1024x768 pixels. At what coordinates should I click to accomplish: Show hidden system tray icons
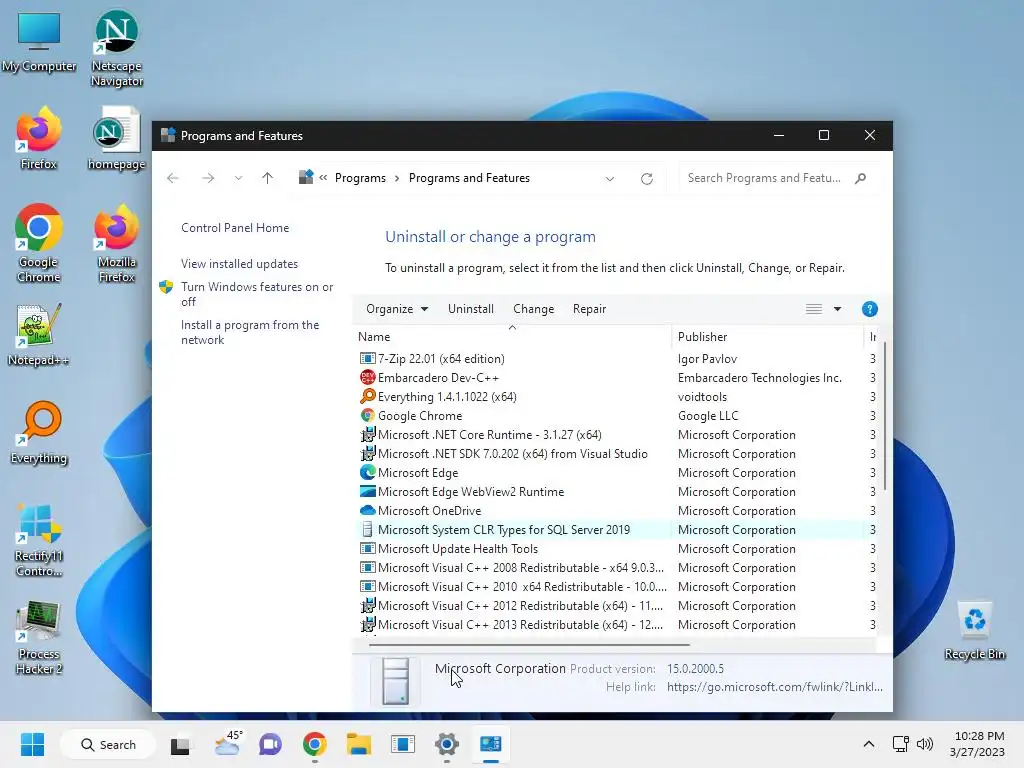coord(869,744)
